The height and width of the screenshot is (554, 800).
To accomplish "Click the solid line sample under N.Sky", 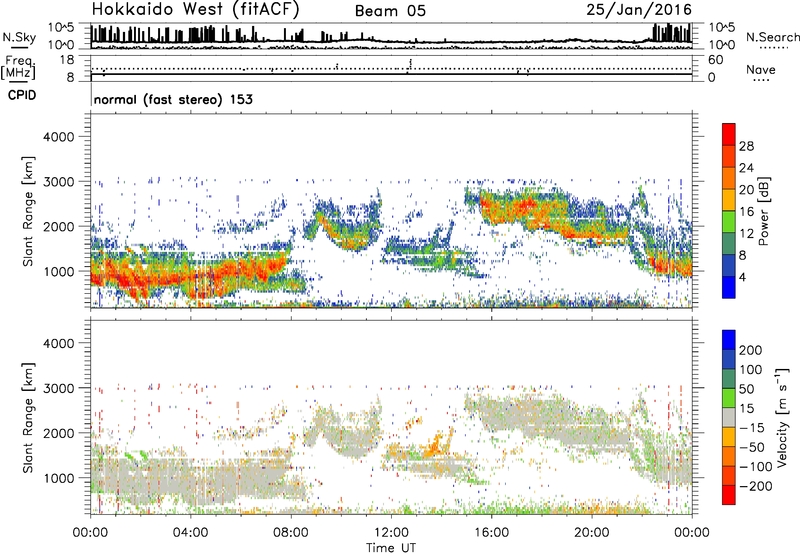I will [x=19, y=47].
